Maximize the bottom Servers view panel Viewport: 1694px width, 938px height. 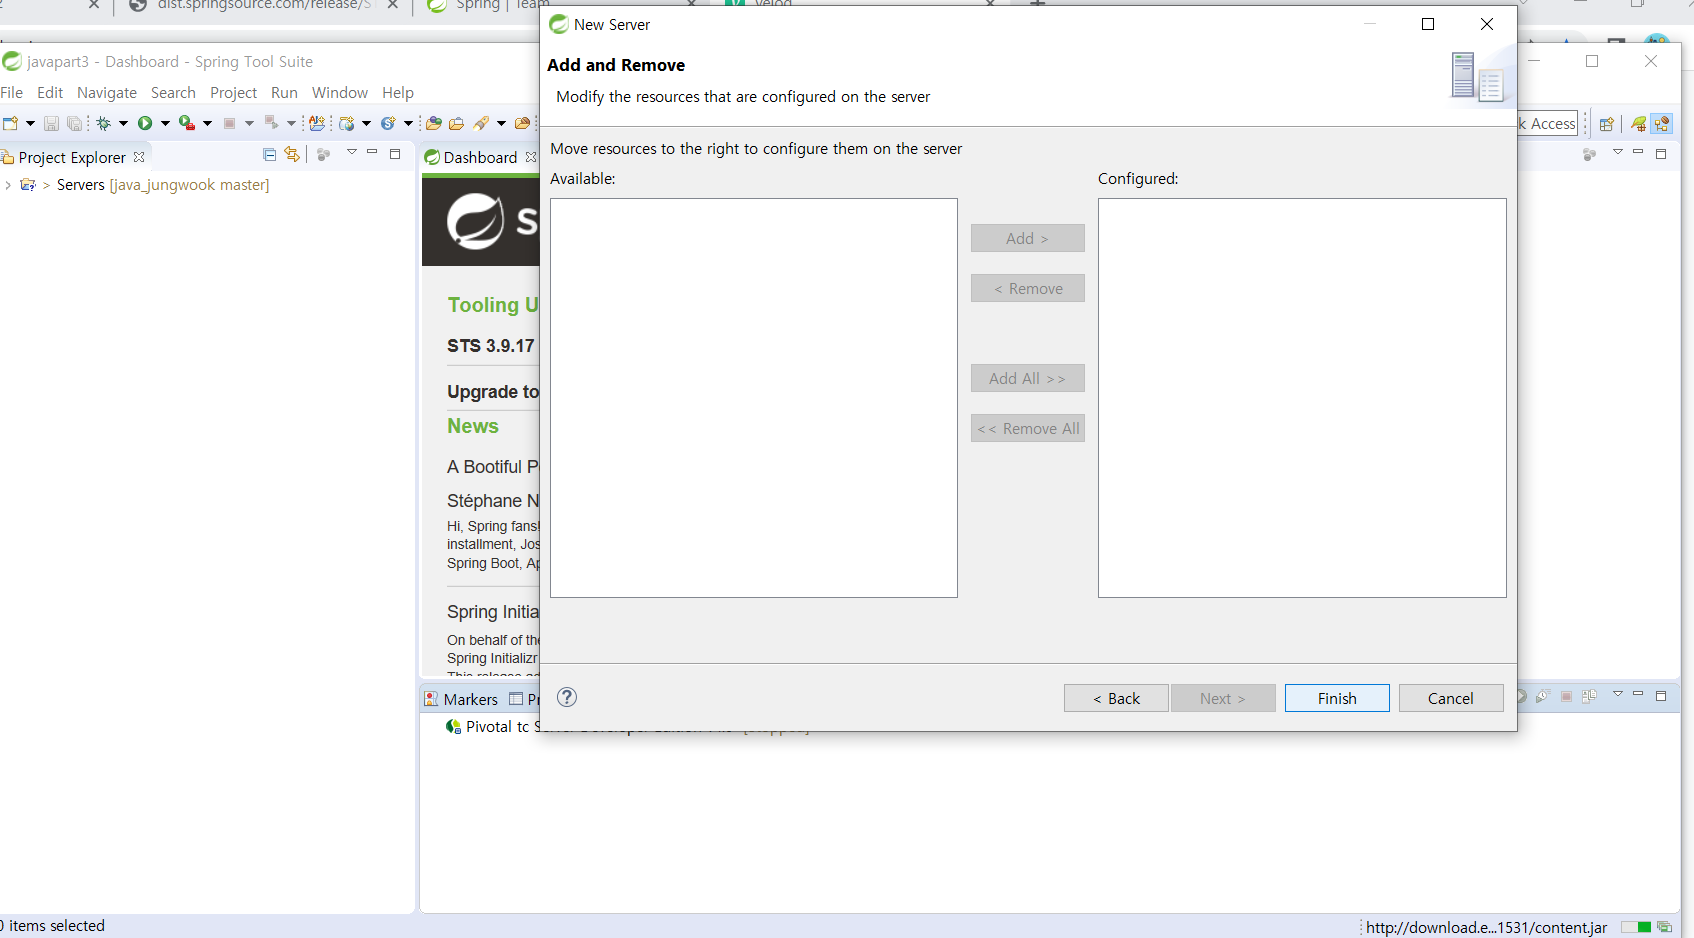tap(1661, 695)
